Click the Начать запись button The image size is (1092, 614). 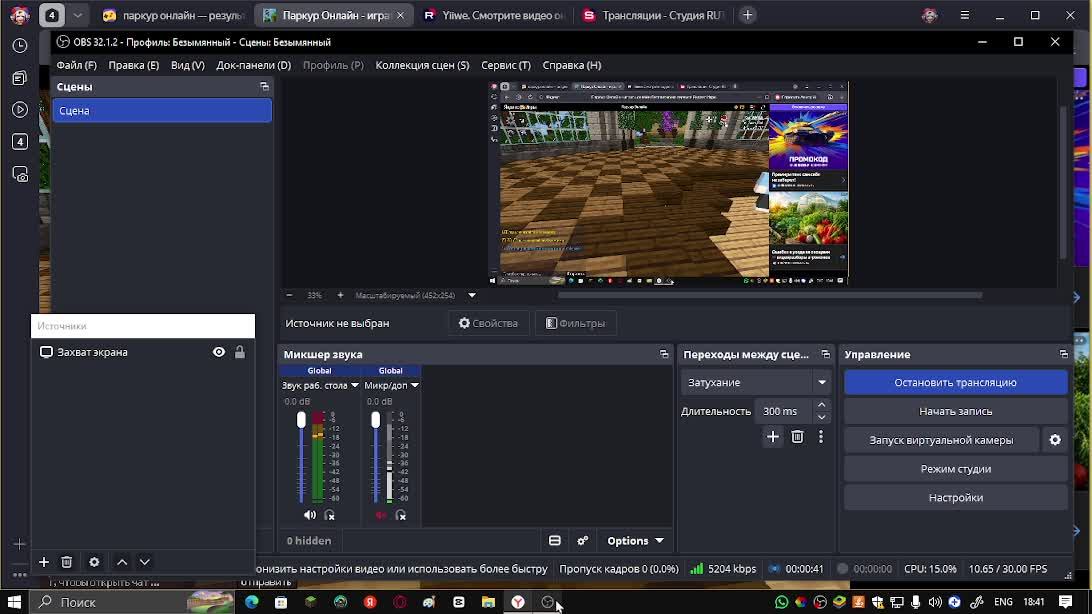point(956,411)
